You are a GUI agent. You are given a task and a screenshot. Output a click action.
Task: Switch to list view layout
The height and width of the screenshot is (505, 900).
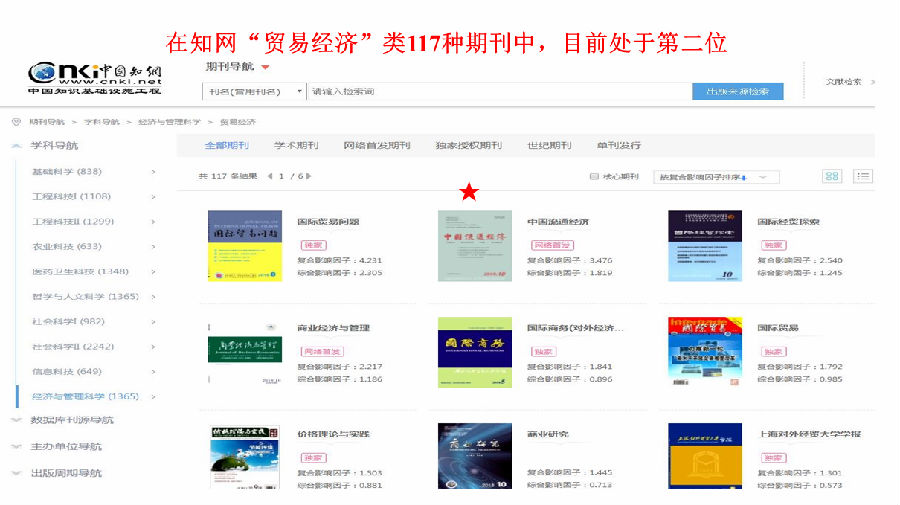tap(863, 176)
